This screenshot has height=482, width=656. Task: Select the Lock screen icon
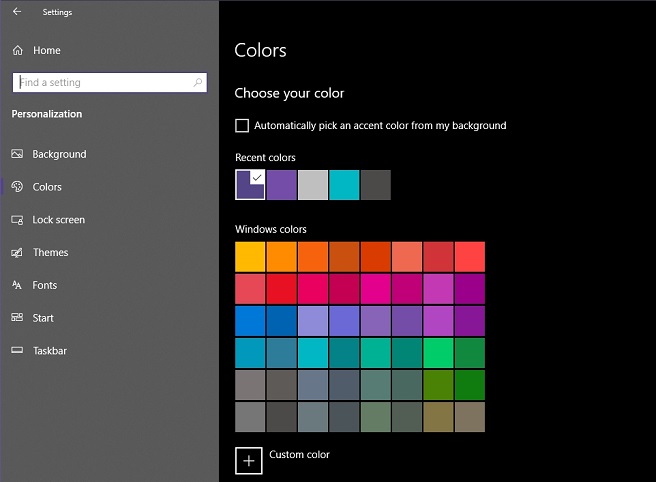pyautogui.click(x=17, y=220)
